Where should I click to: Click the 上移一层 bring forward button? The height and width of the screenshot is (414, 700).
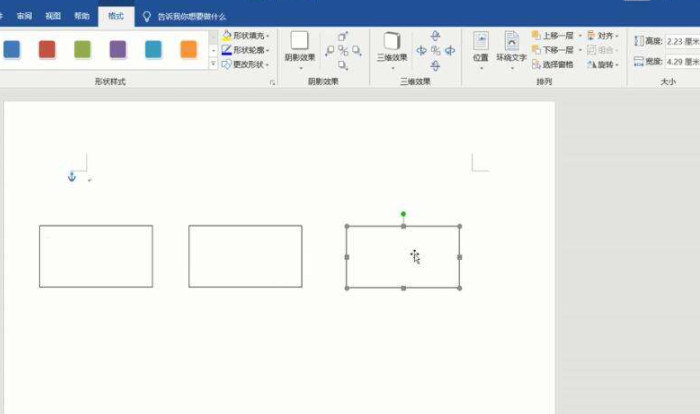[x=555, y=35]
